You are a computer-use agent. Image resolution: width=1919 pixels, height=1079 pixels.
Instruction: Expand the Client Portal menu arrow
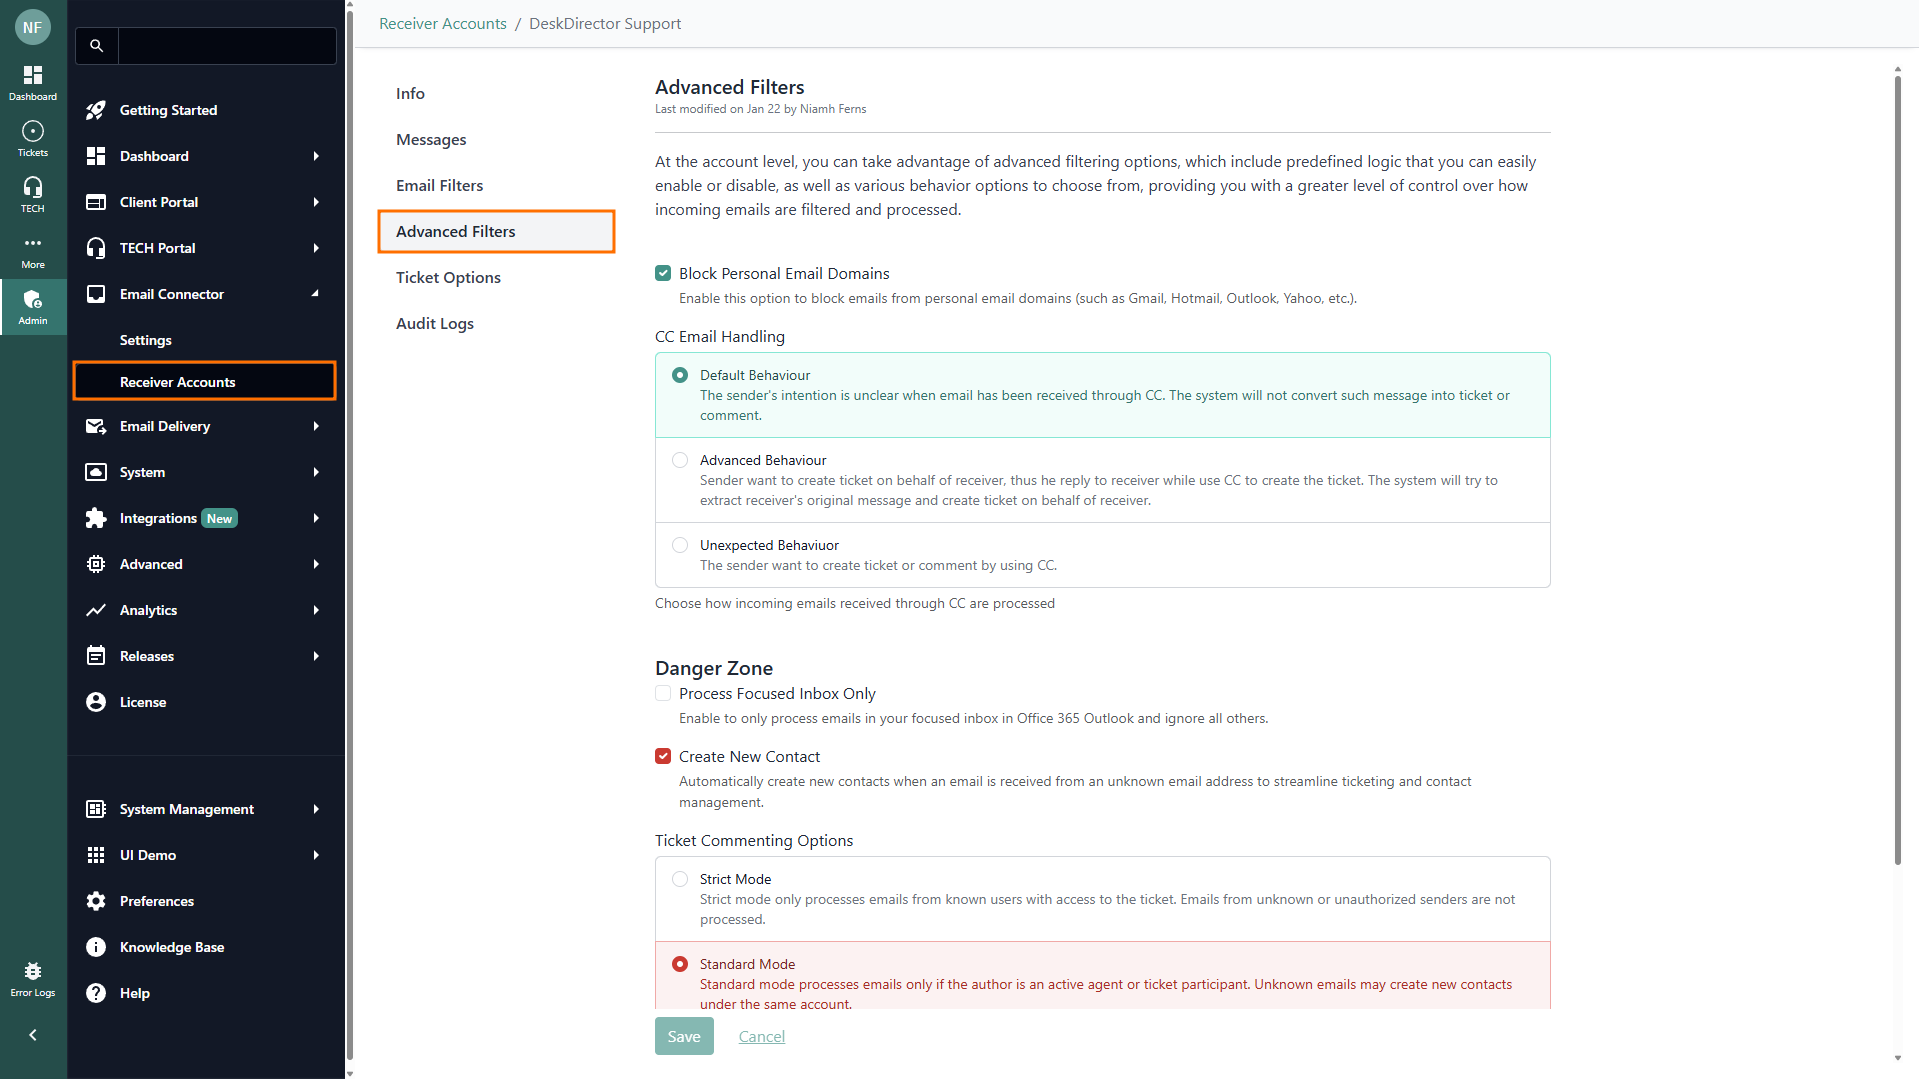tap(316, 202)
